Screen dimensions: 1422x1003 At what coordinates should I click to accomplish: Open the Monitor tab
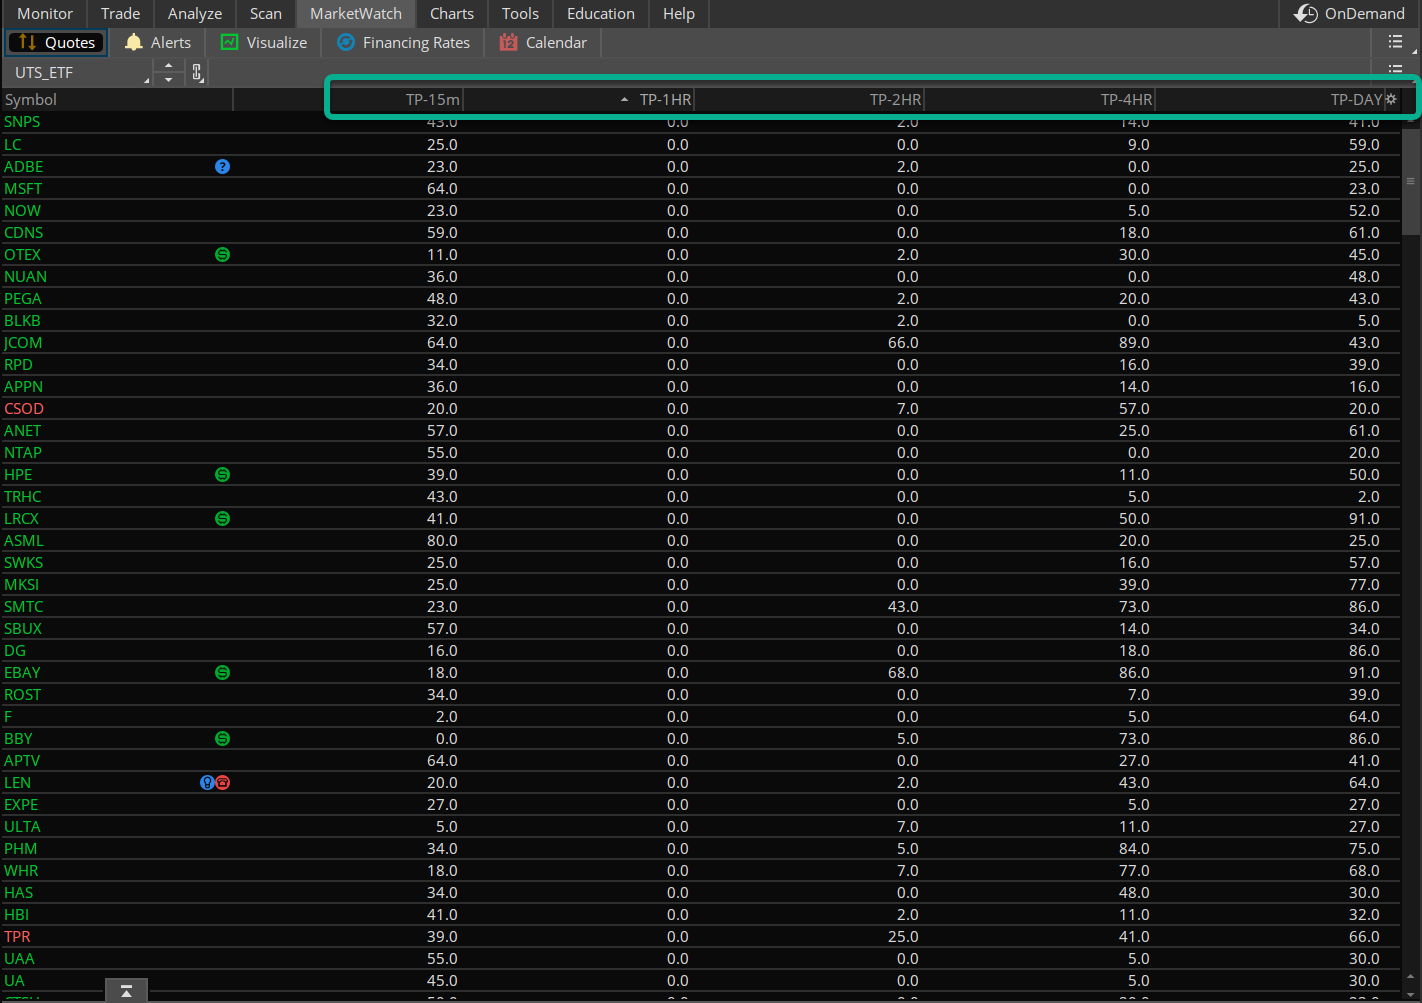pos(45,14)
